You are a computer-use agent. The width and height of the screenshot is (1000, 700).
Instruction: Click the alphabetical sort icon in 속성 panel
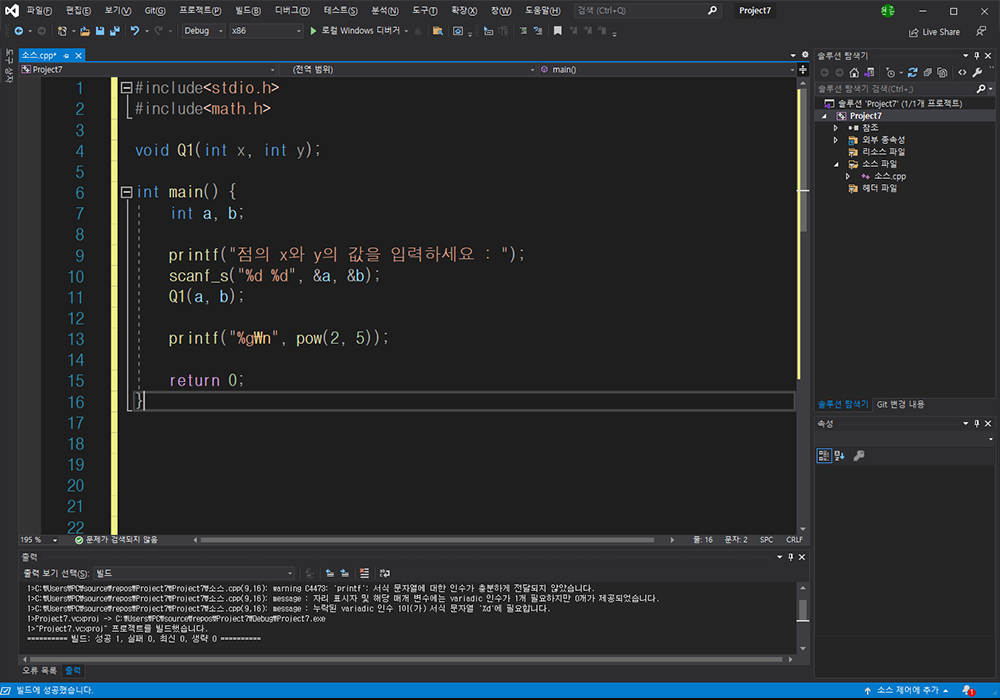point(839,455)
